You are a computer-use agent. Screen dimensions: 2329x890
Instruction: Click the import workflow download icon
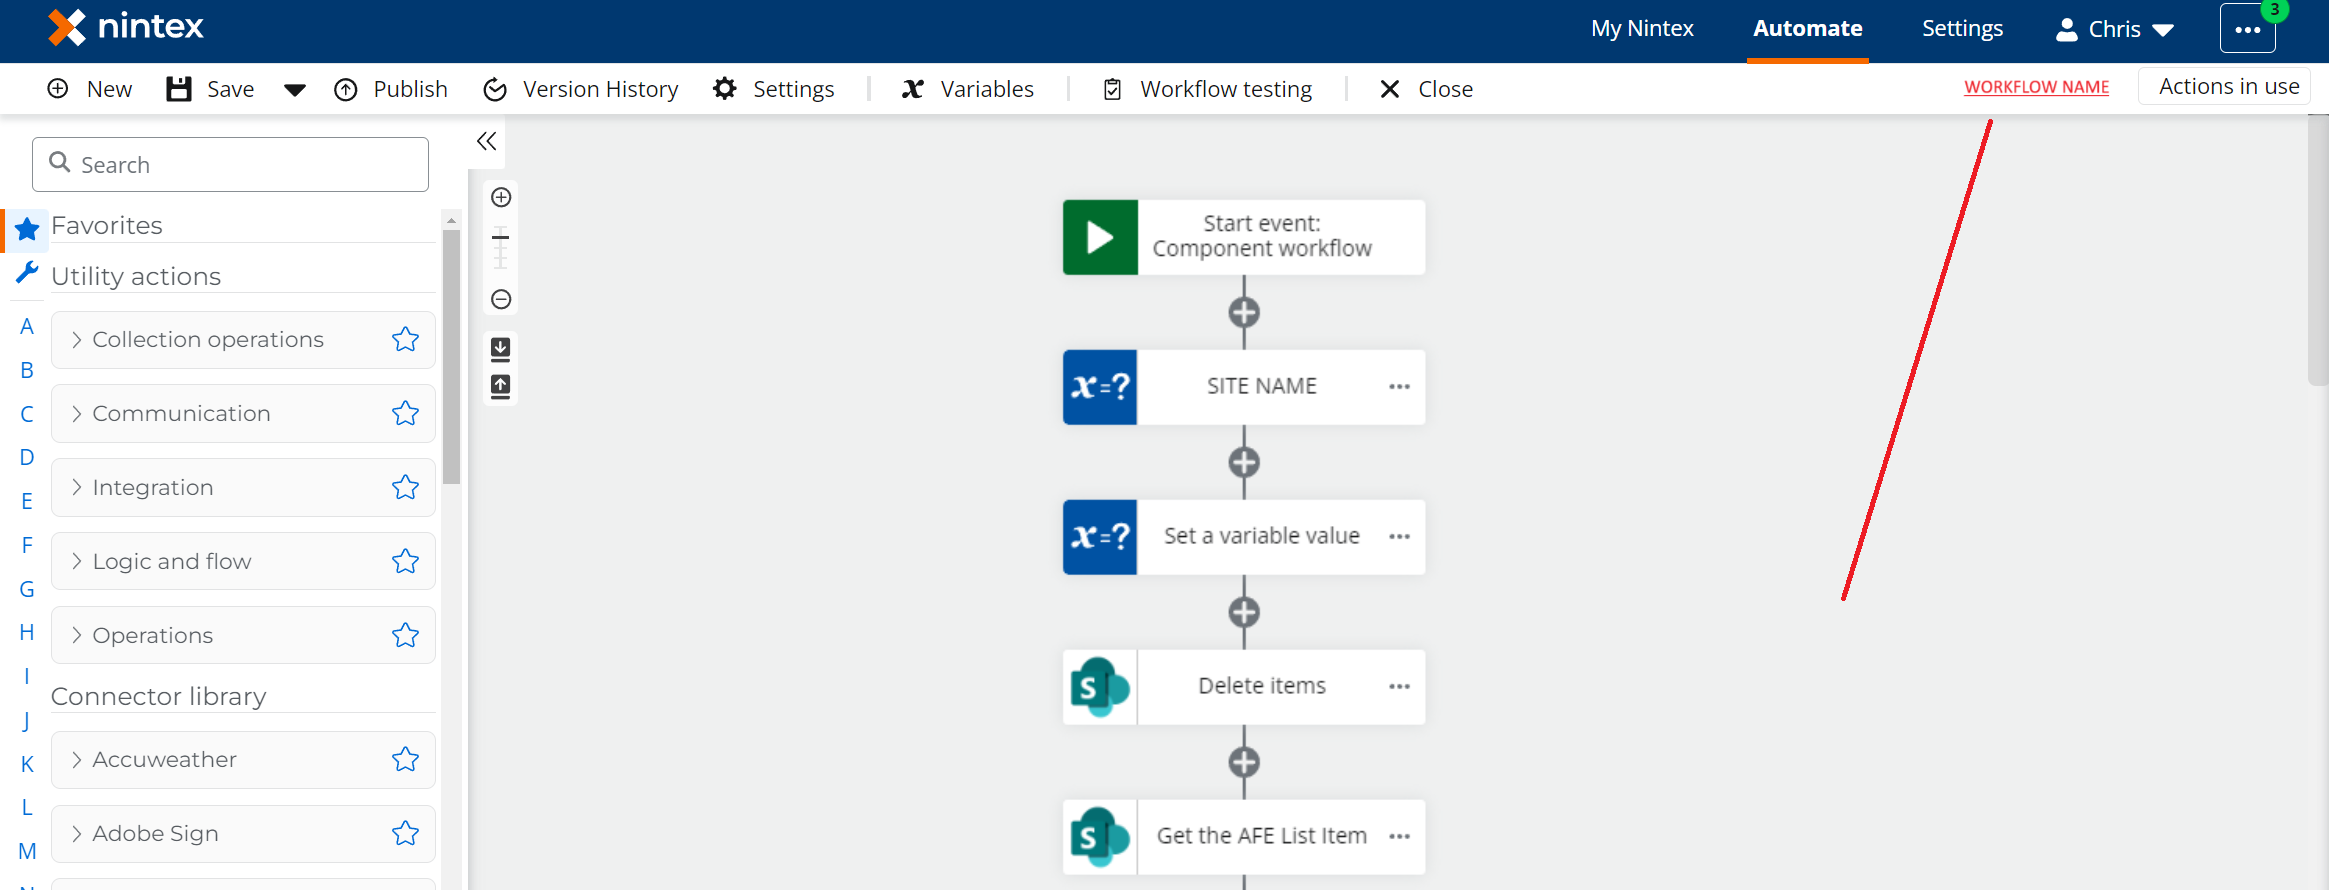pyautogui.click(x=501, y=348)
